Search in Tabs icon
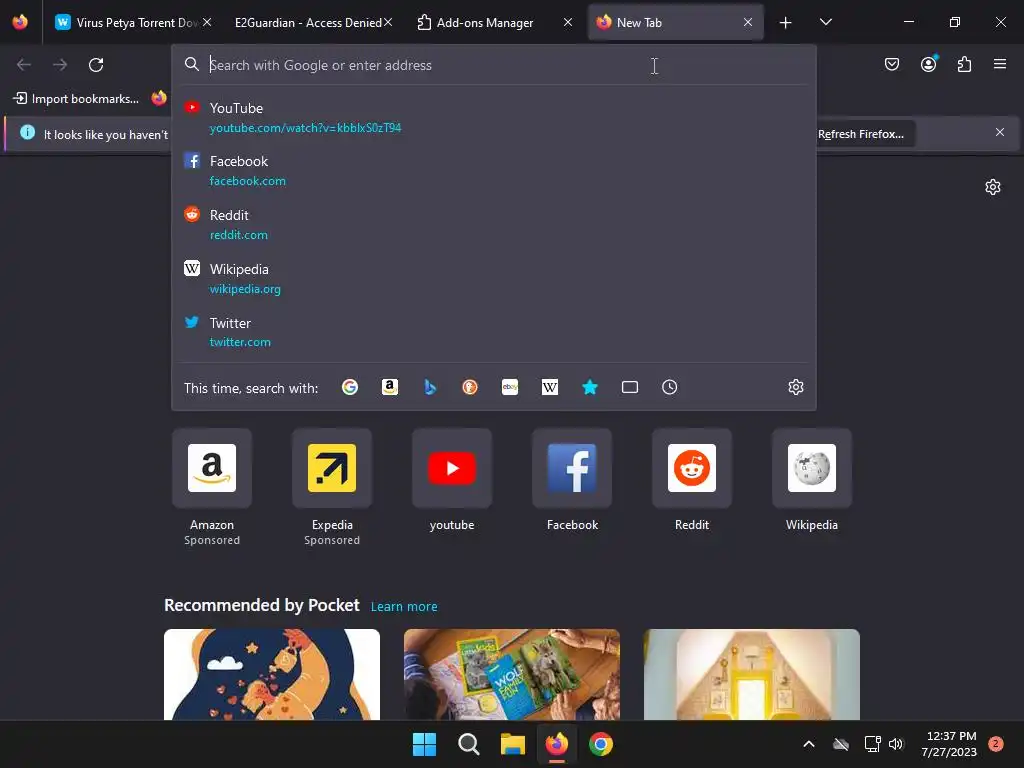The height and width of the screenshot is (768, 1024). (630, 387)
